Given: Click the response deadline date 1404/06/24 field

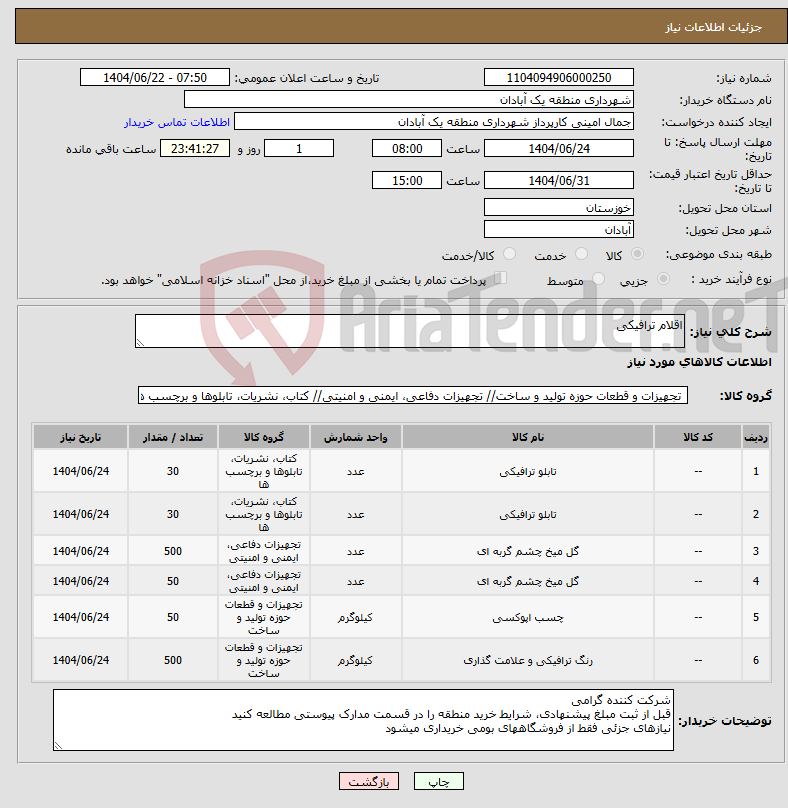Looking at the screenshot, I should coord(559,148).
